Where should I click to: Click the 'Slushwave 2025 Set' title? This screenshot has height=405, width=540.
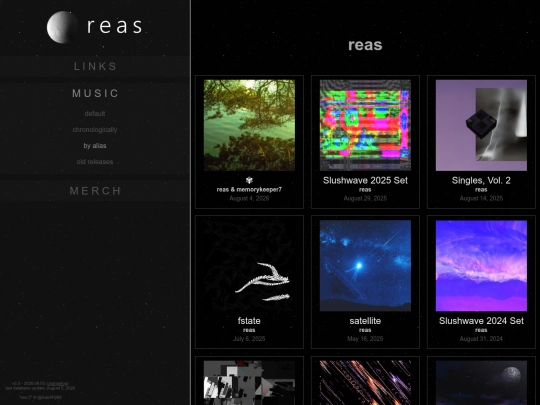pos(365,180)
